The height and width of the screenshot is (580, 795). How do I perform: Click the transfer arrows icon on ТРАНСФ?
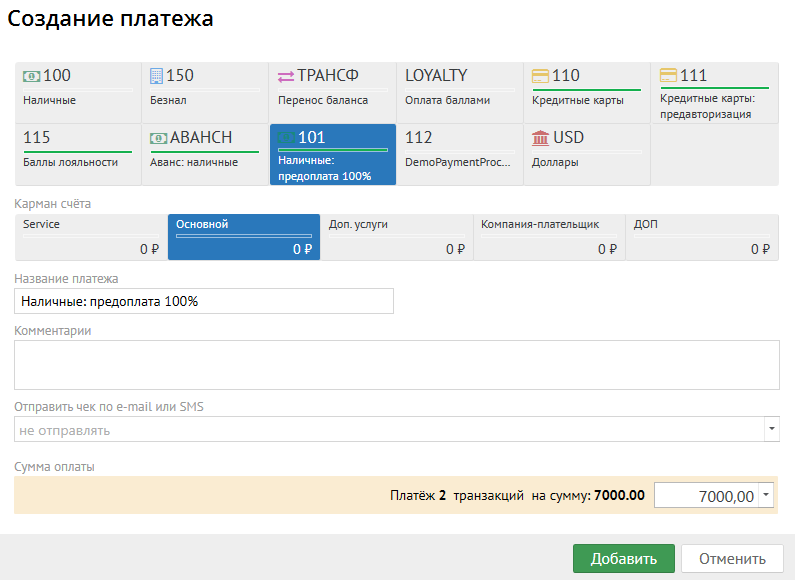[285, 76]
